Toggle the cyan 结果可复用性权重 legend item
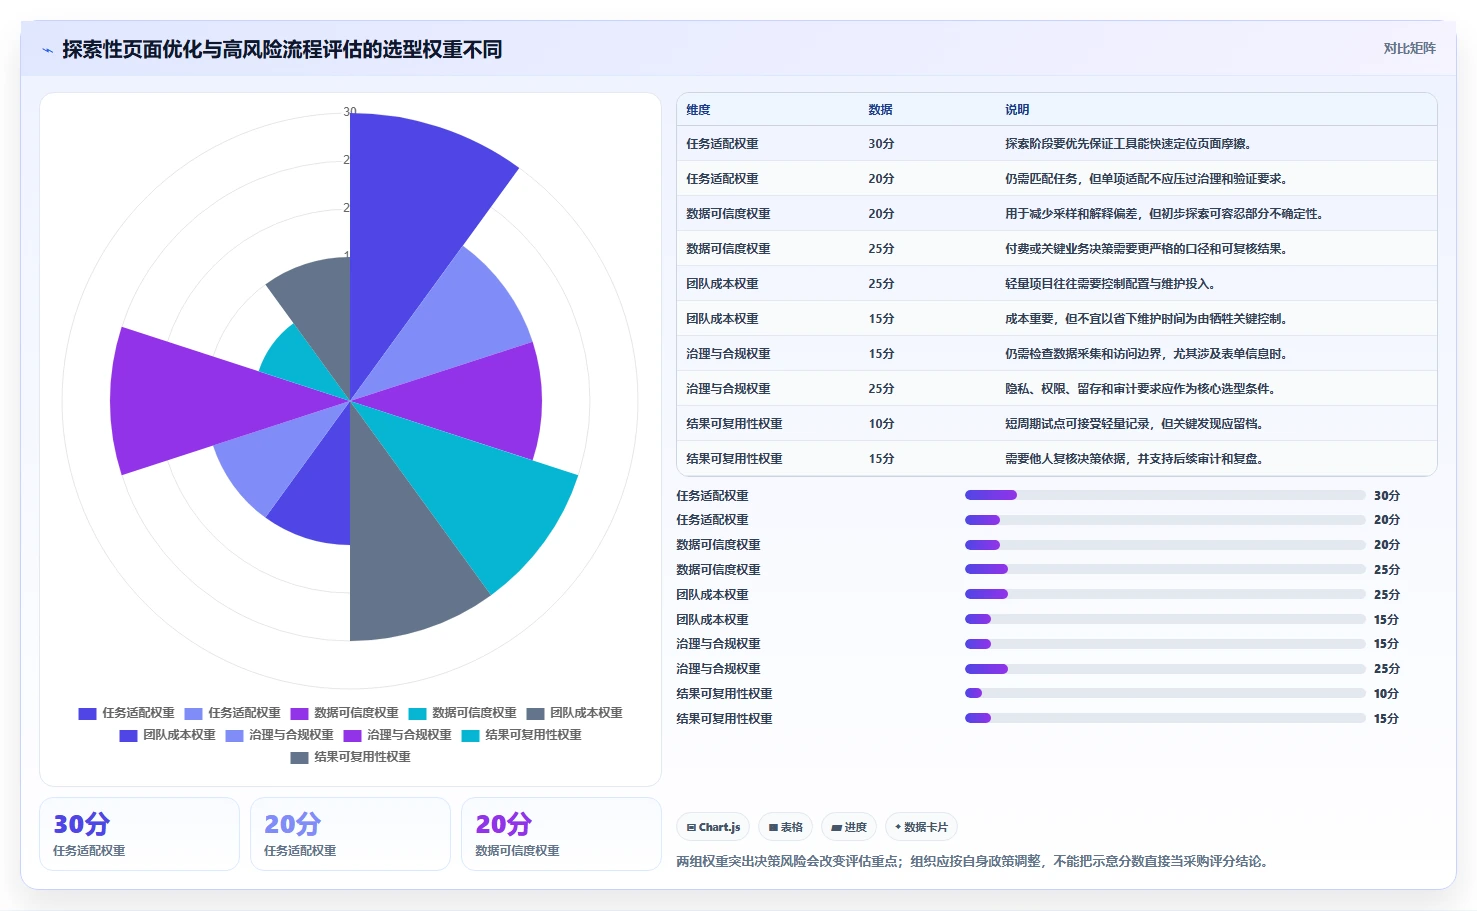The height and width of the screenshot is (911, 1477). tap(521, 735)
